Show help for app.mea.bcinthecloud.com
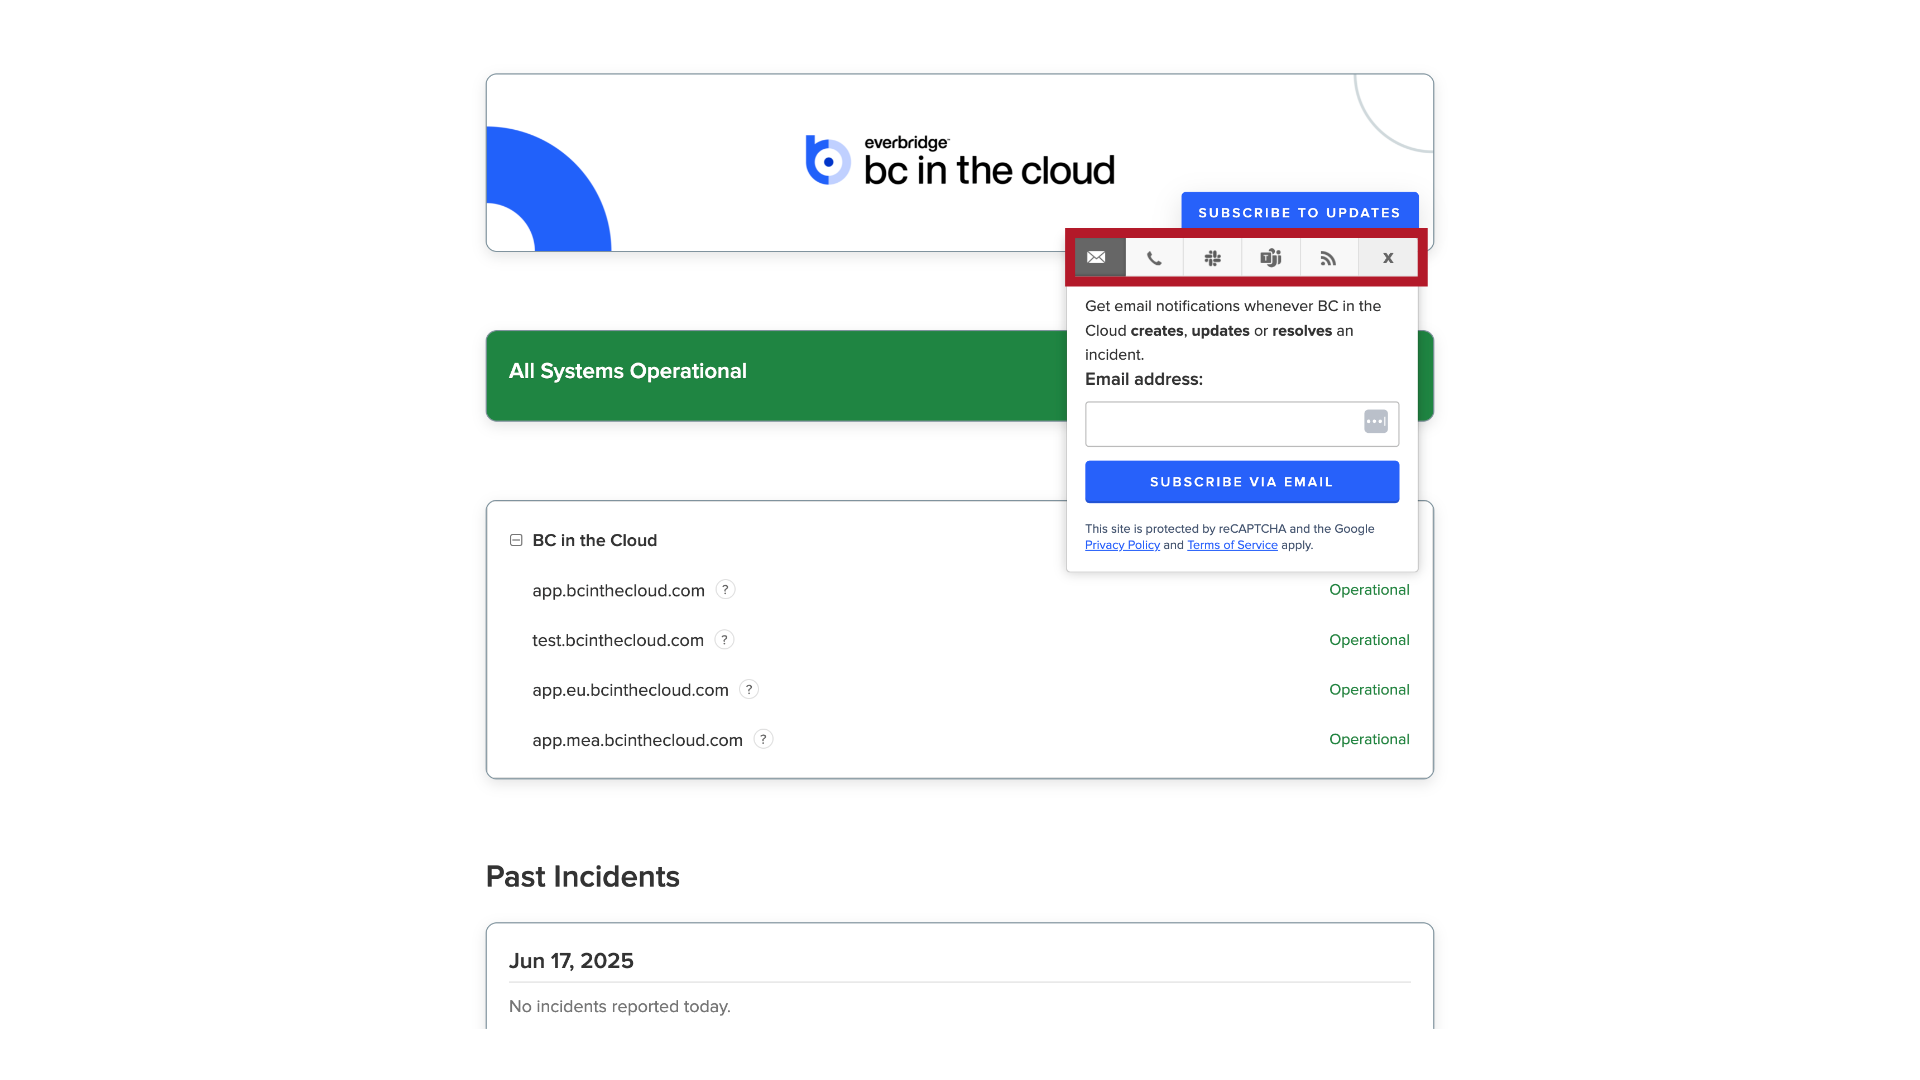The image size is (1920, 1080). pyautogui.click(x=763, y=739)
